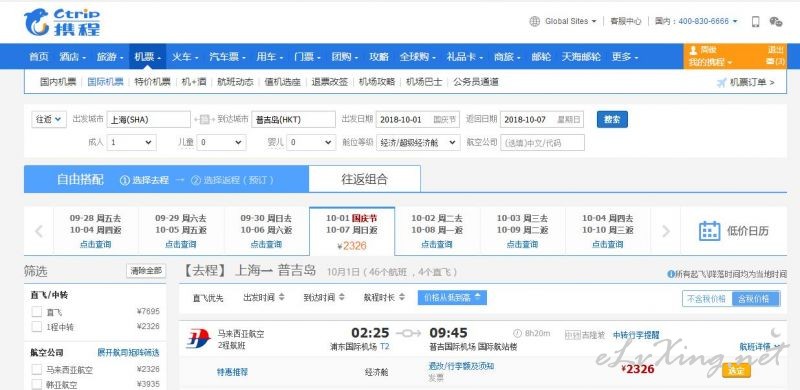The image size is (800, 390).
Task: Switch to 不含税价格 price toggle
Action: tap(707, 299)
